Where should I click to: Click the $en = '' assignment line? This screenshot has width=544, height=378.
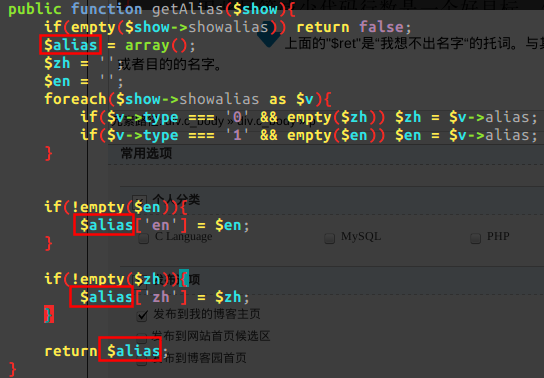click(x=84, y=81)
